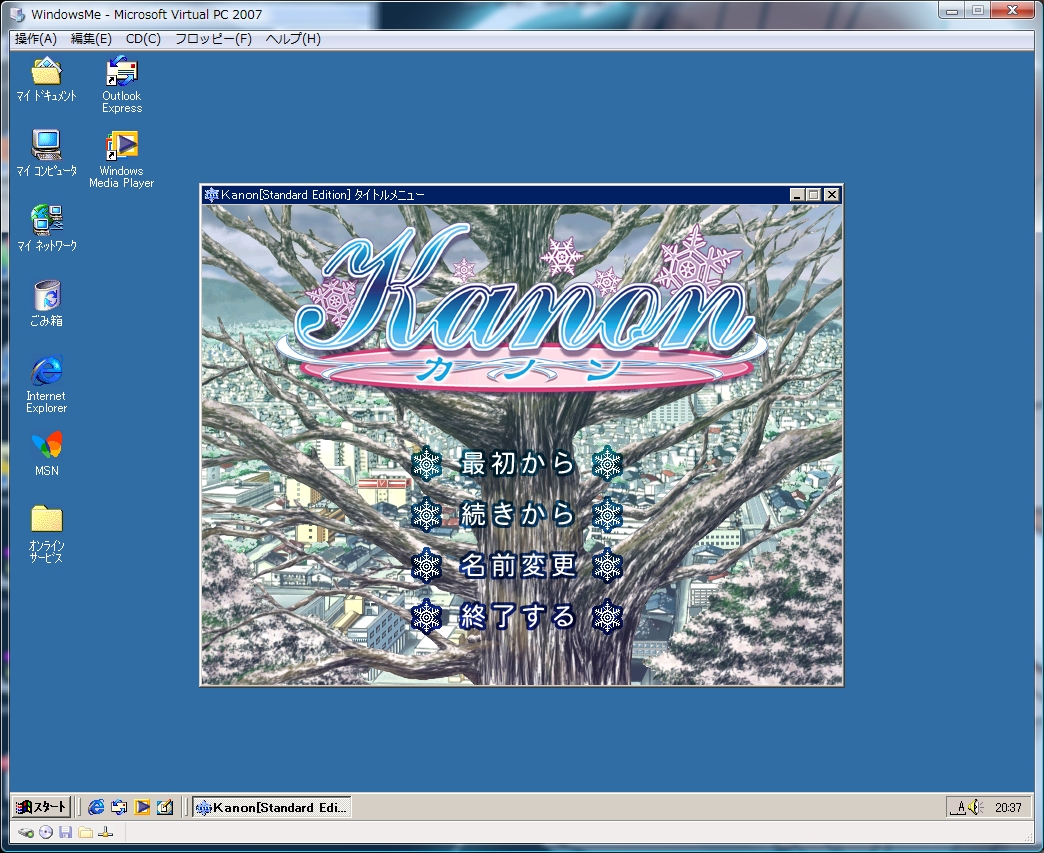Click the 20:37 taskbar clock

pos(1008,808)
